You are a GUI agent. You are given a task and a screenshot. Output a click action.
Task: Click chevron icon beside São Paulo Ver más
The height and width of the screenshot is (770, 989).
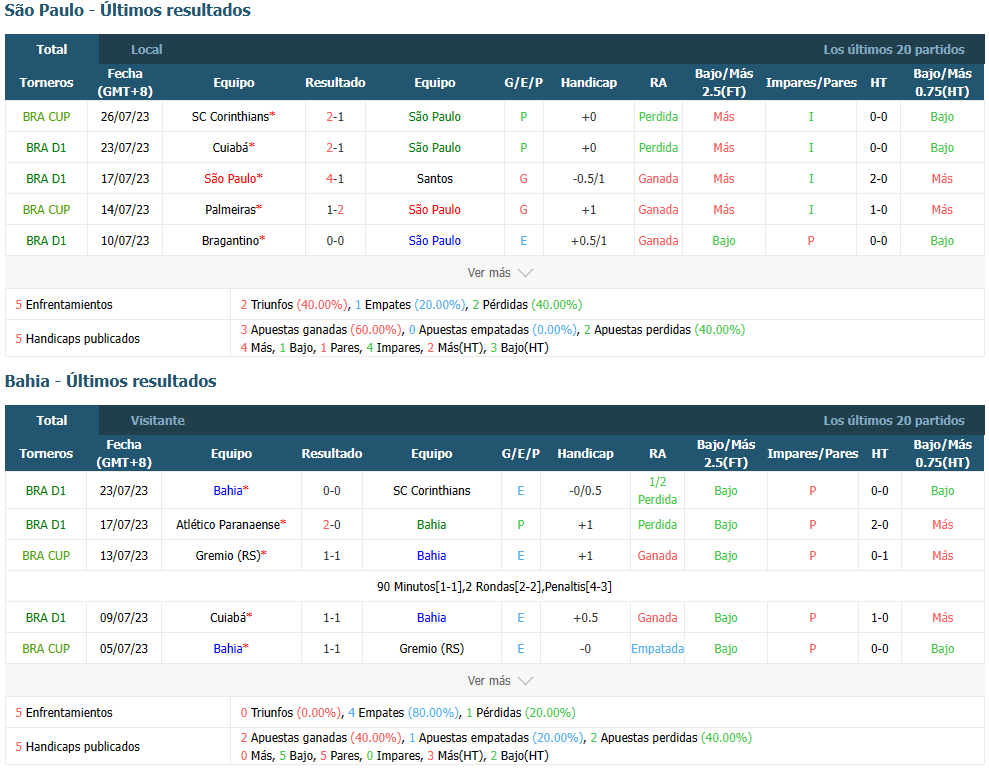coord(525,273)
